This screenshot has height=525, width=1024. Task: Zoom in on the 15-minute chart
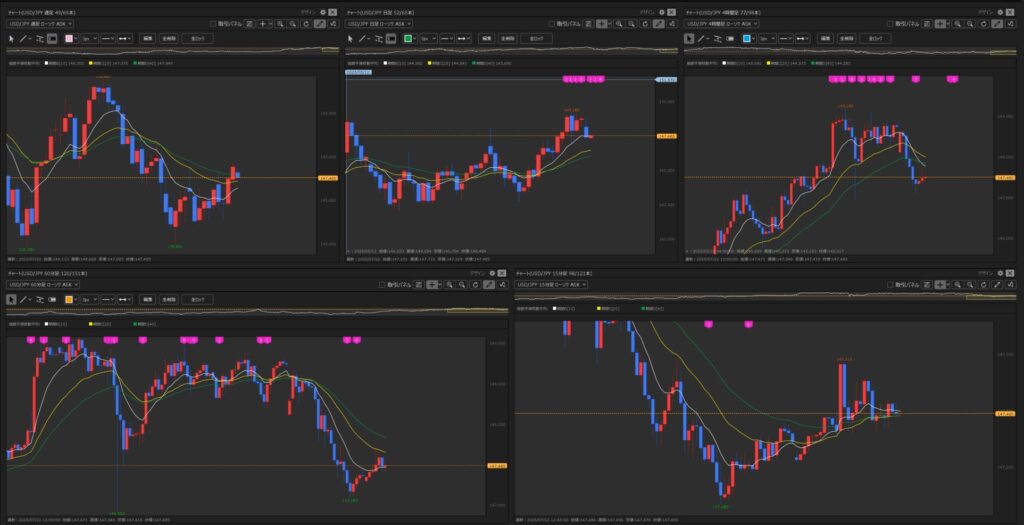958,285
